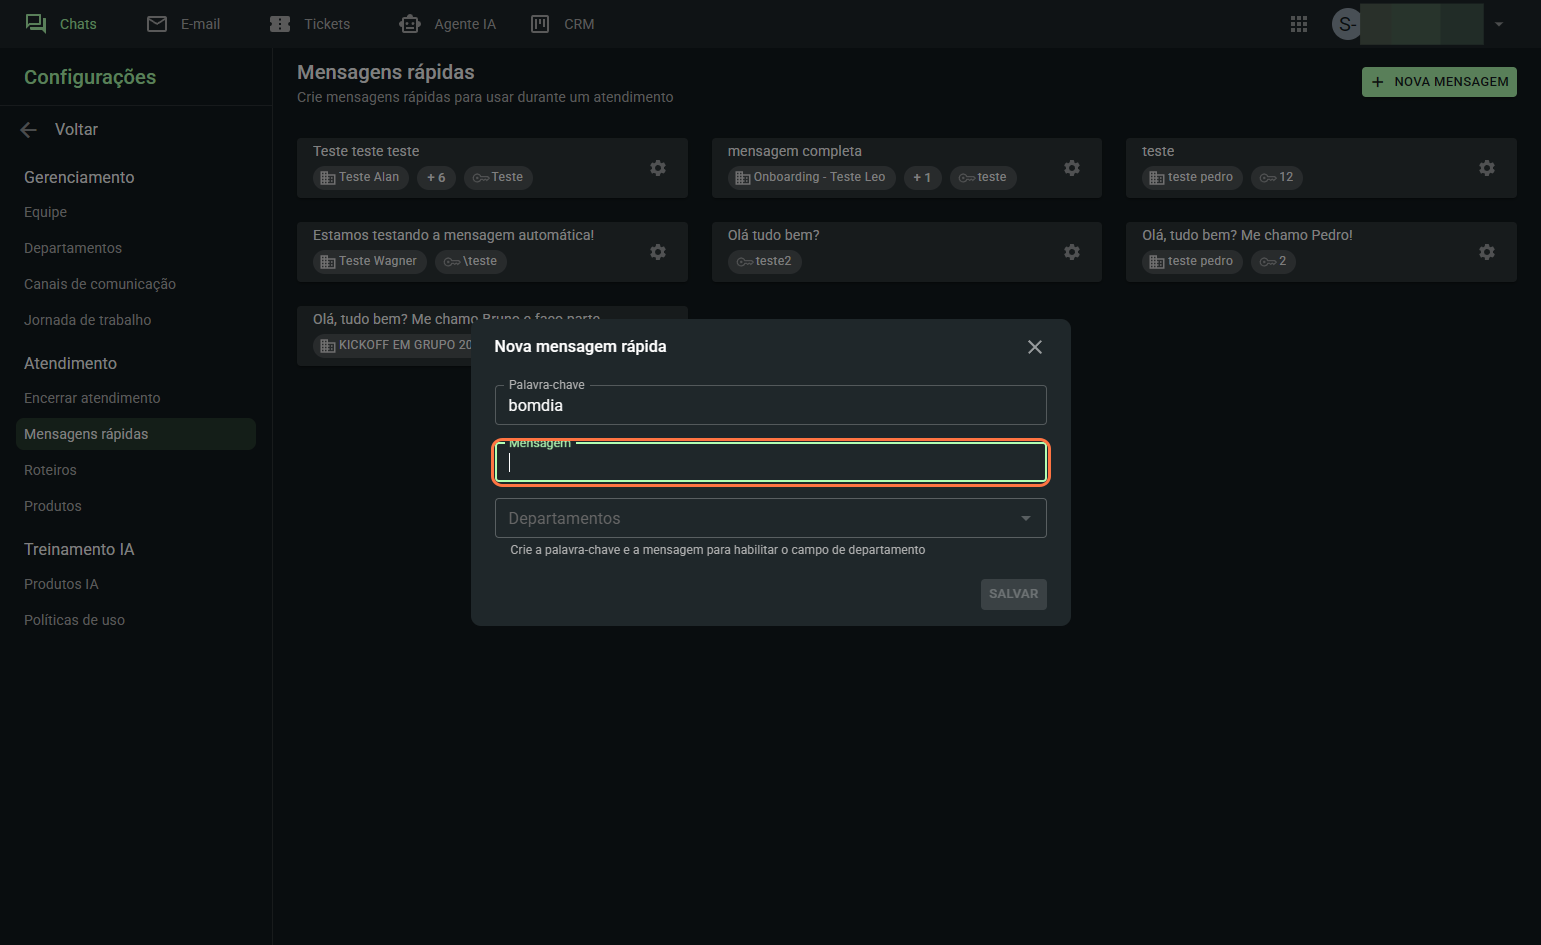Open gear settings for Teste teste teste message
Image resolution: width=1541 pixels, height=945 pixels.
pos(658,168)
